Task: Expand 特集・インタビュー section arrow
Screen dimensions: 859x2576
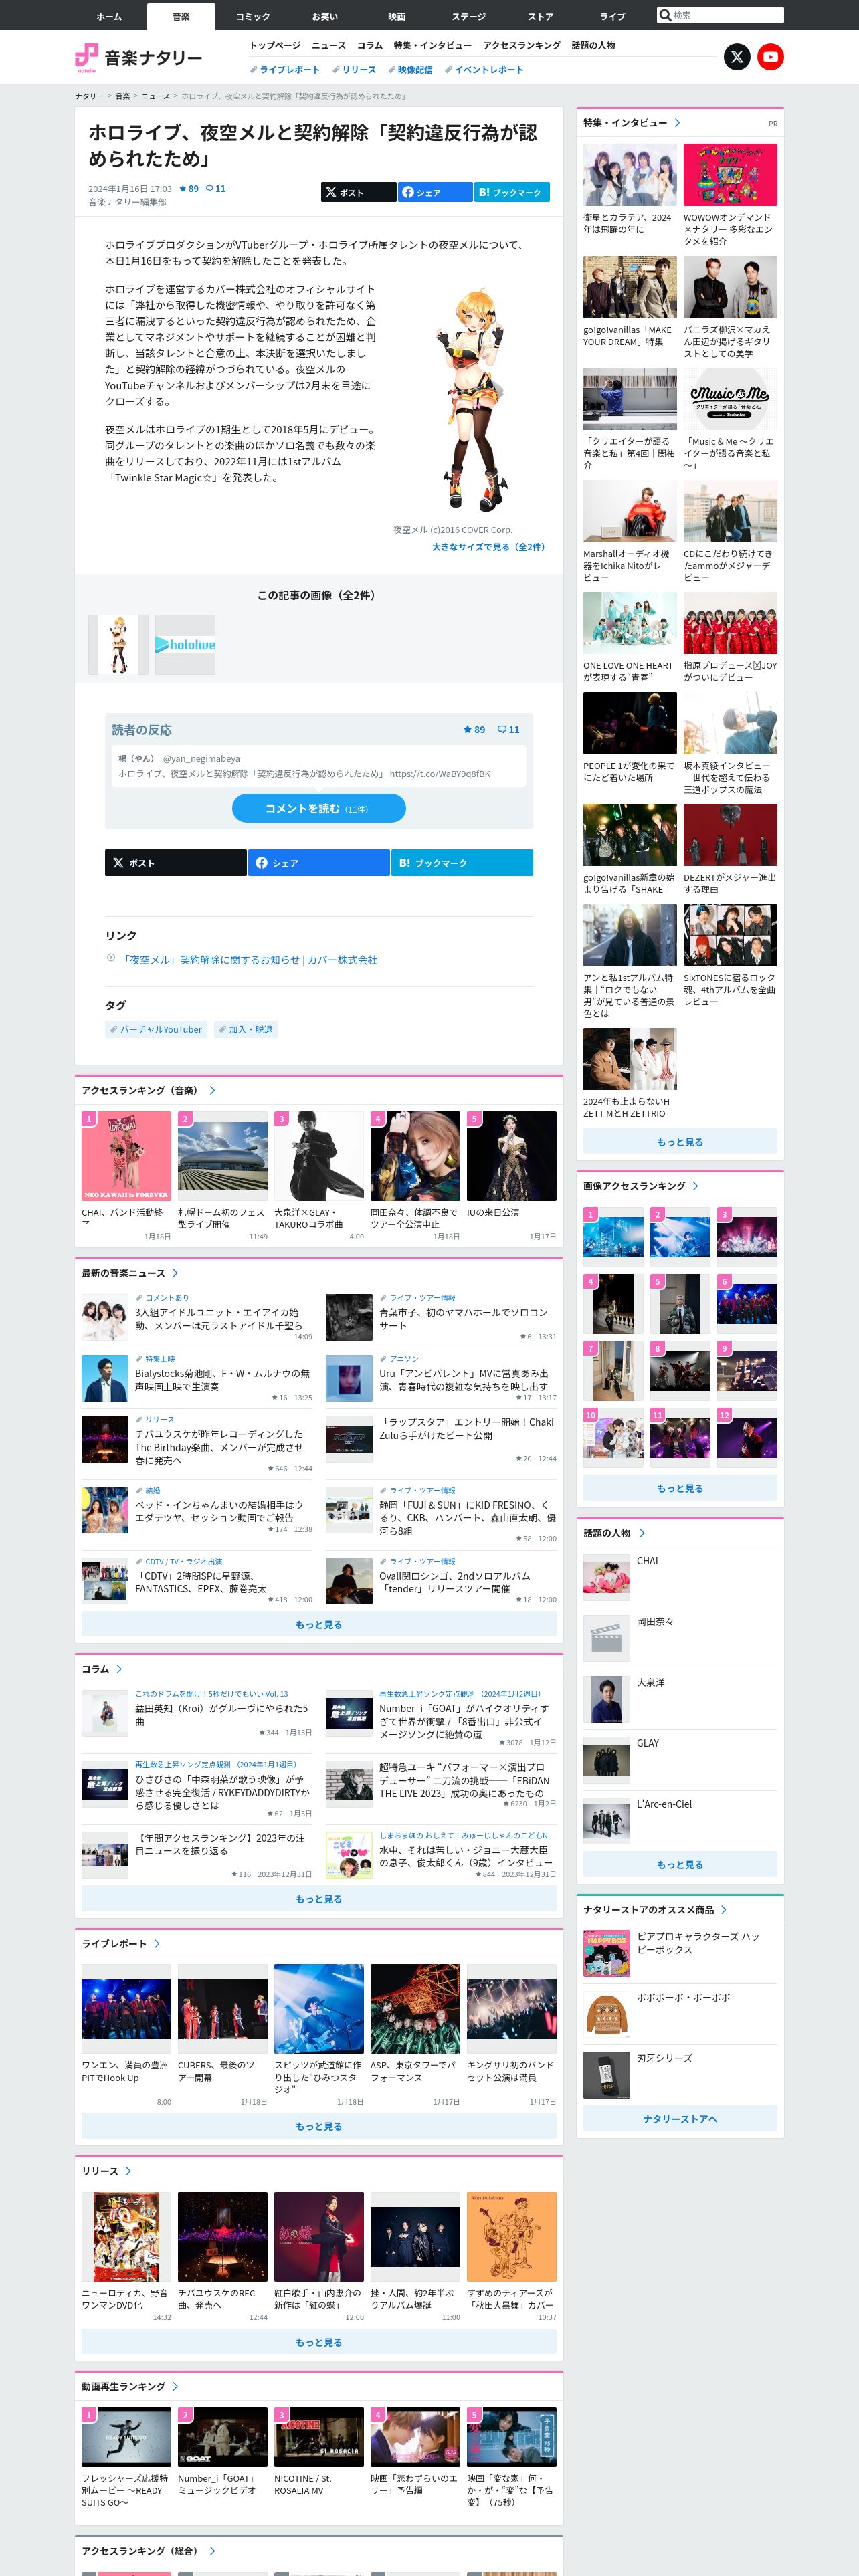Action: (x=678, y=123)
